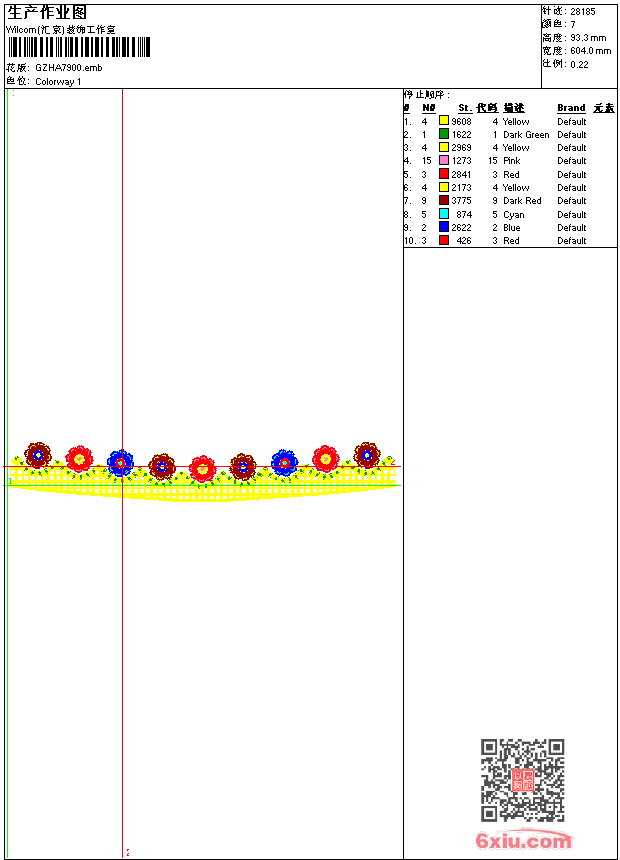
Task: Select stitch count "3775" in the Dark Red row
Action: tap(461, 201)
